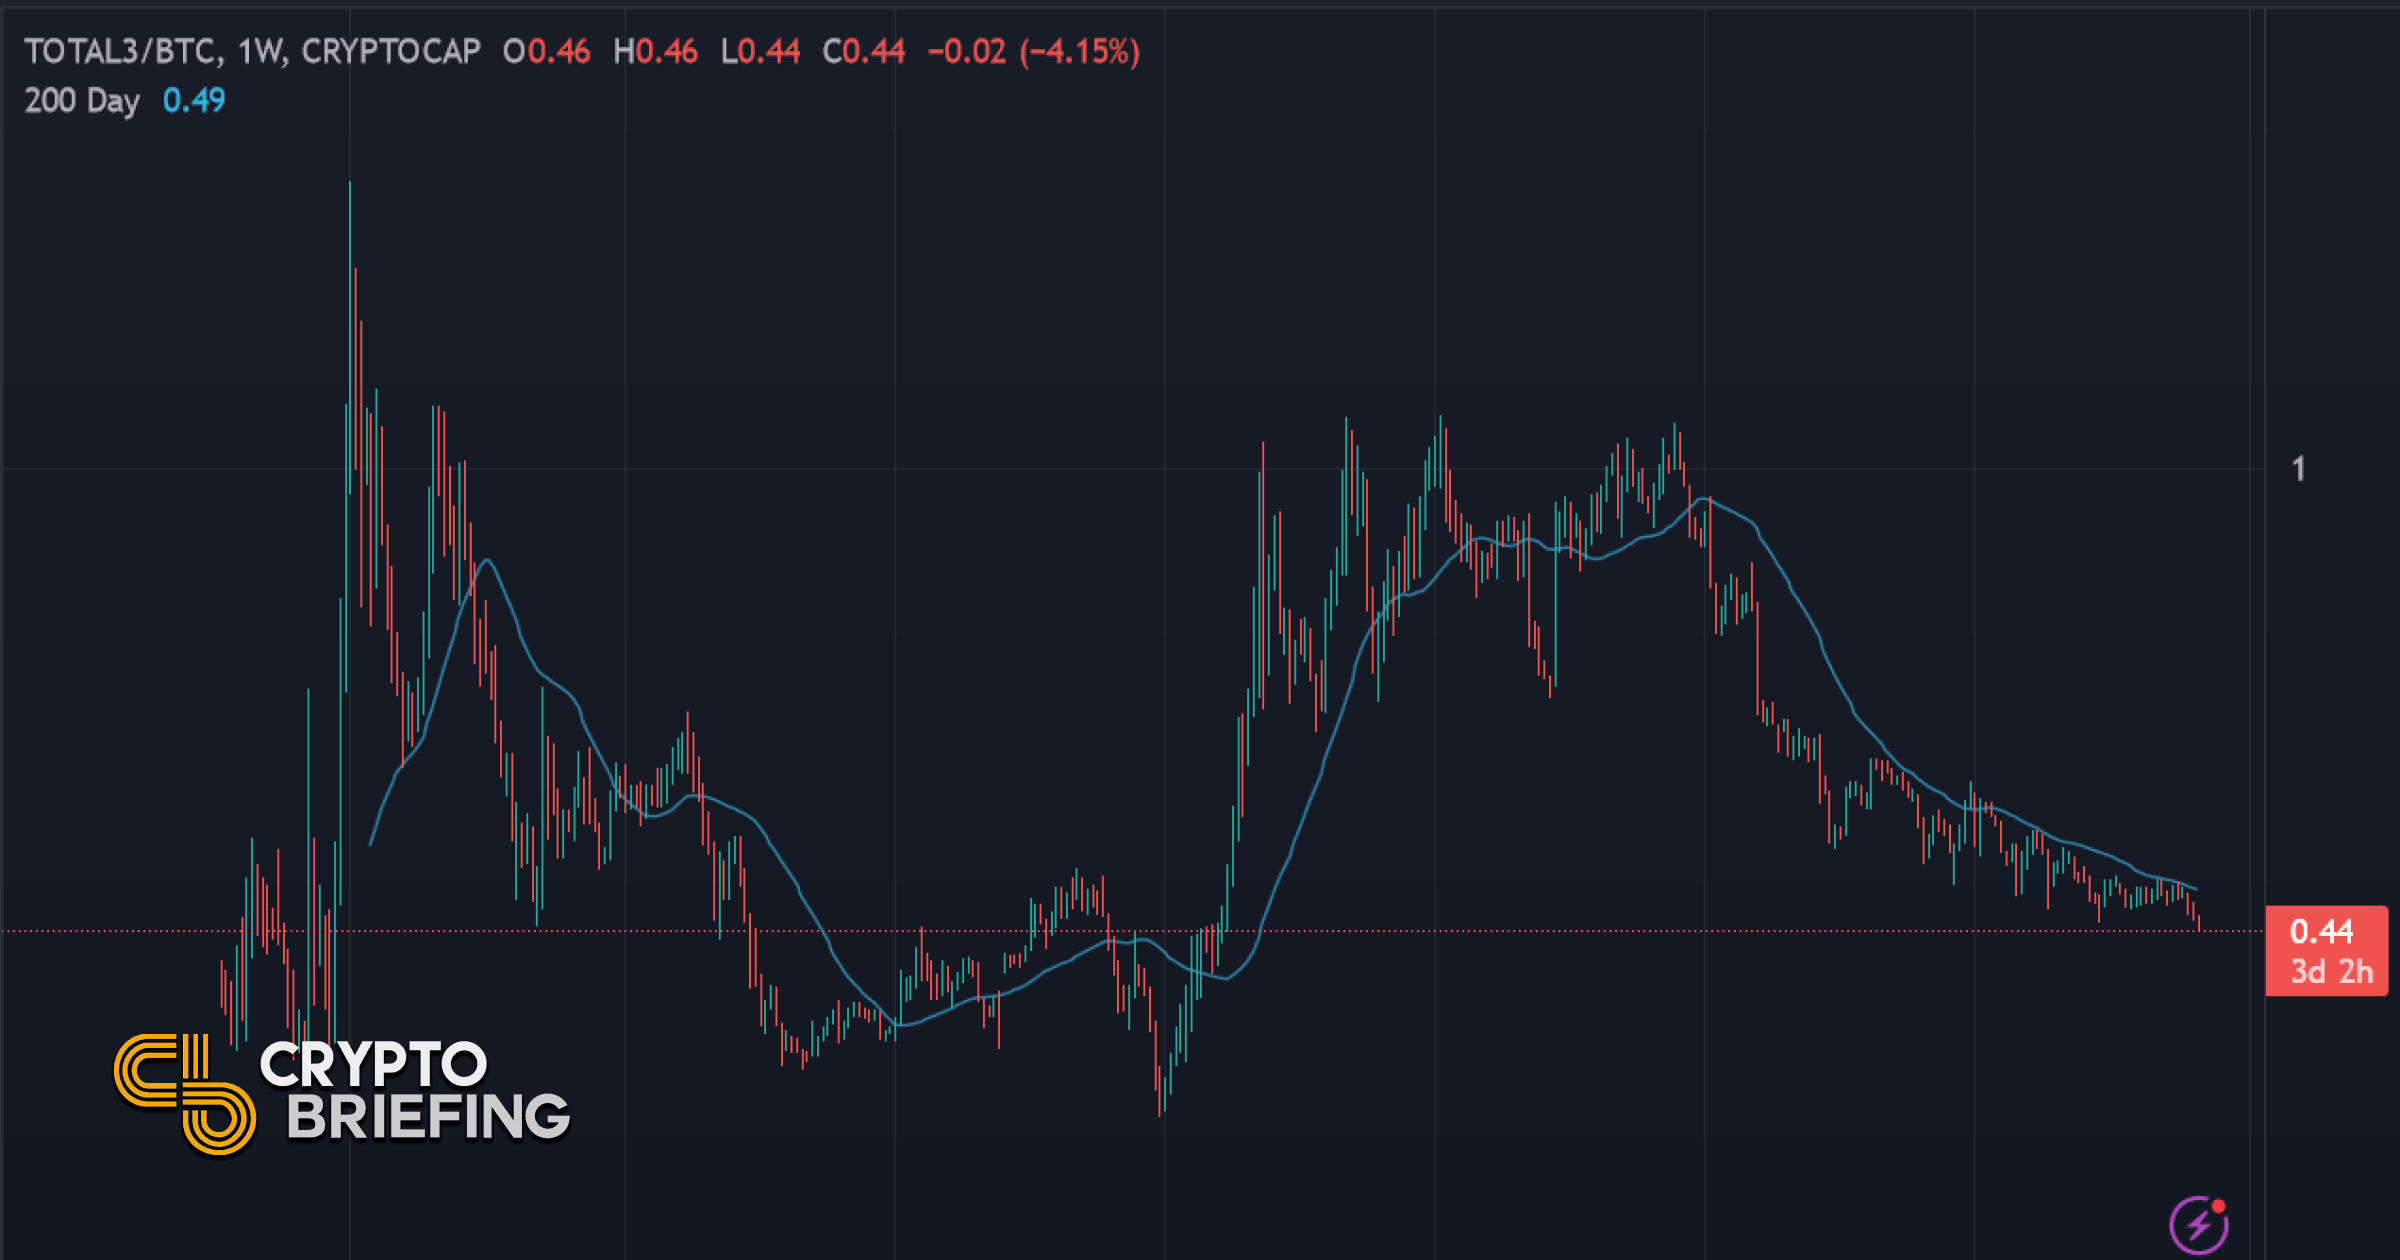Click the 200 Day value 0.49
This screenshot has width=2400, height=1260.
pyautogui.click(x=194, y=100)
